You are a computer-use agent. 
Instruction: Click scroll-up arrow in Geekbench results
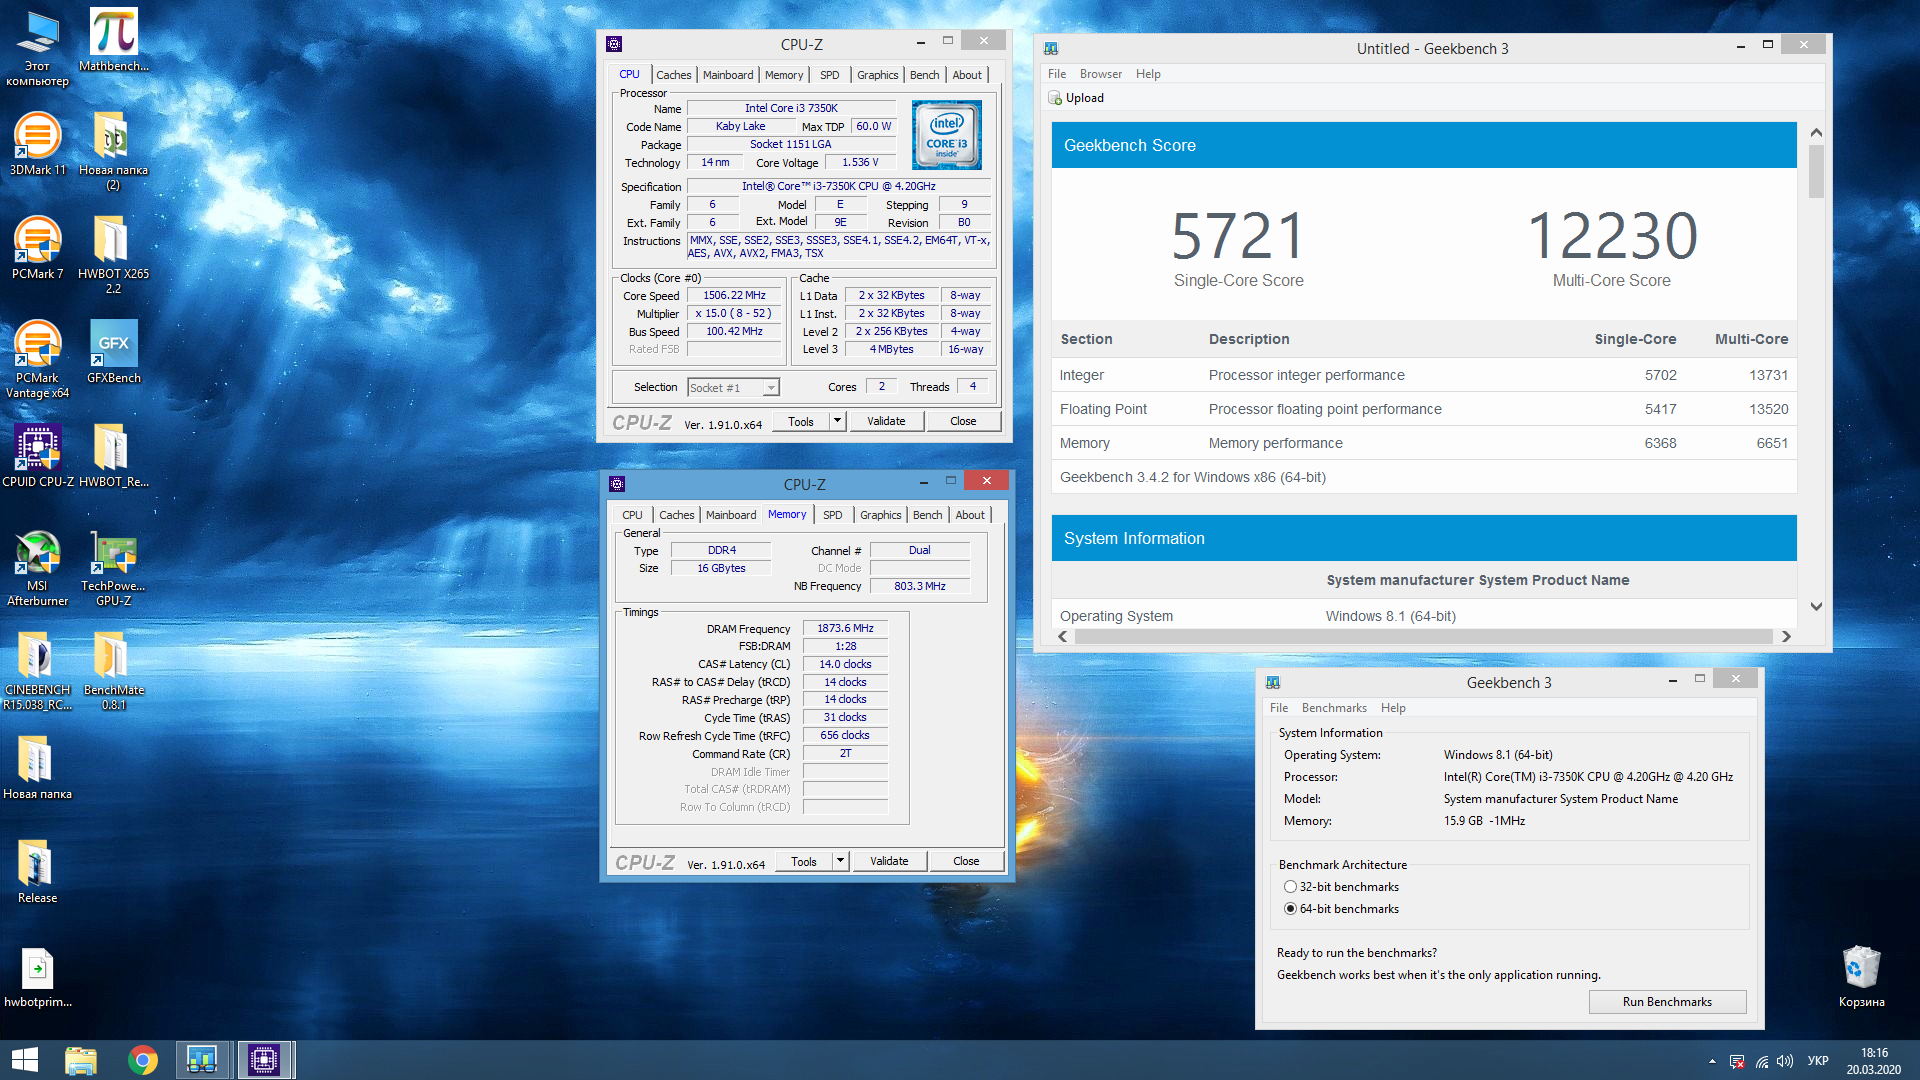coord(1816,133)
